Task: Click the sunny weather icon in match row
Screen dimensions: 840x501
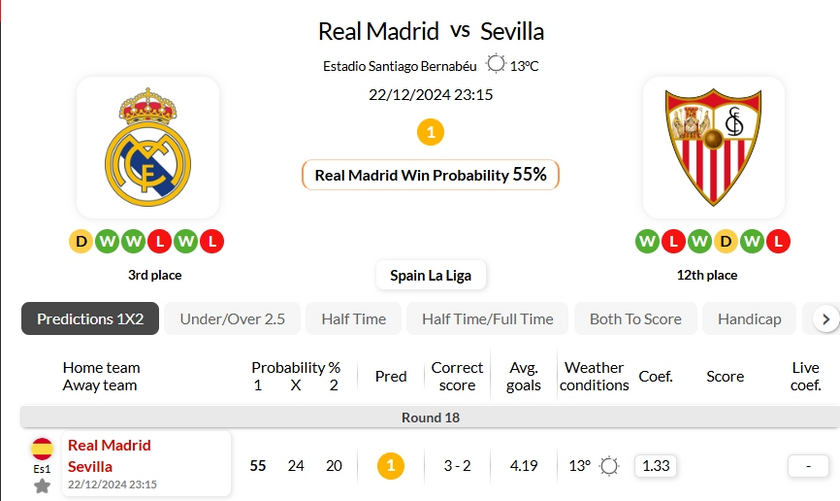Action: 609,465
